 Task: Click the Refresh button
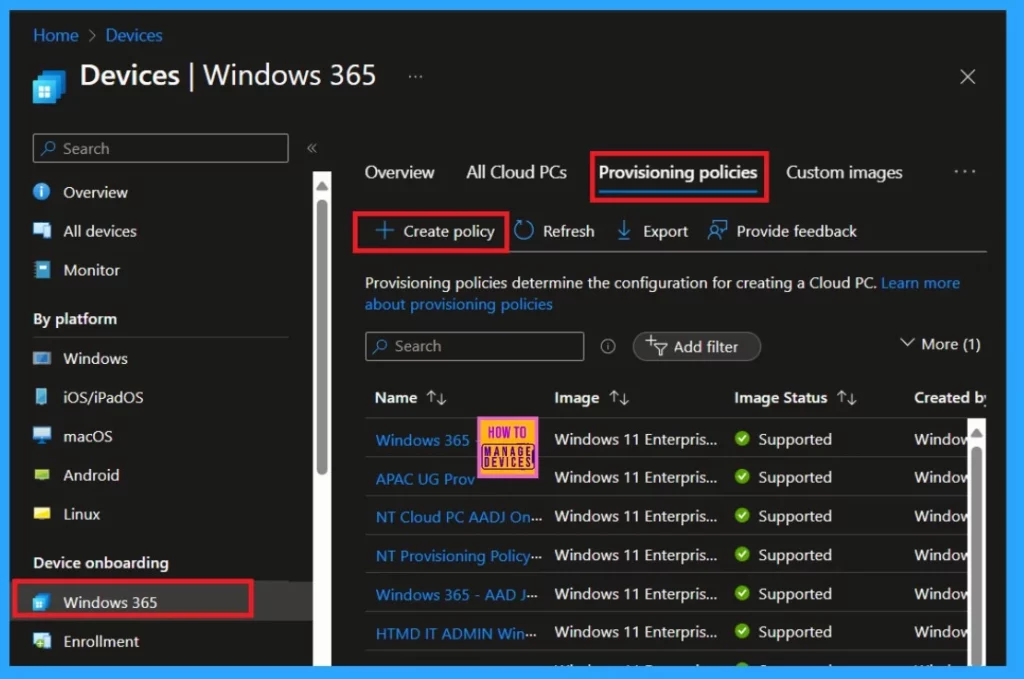[x=554, y=231]
